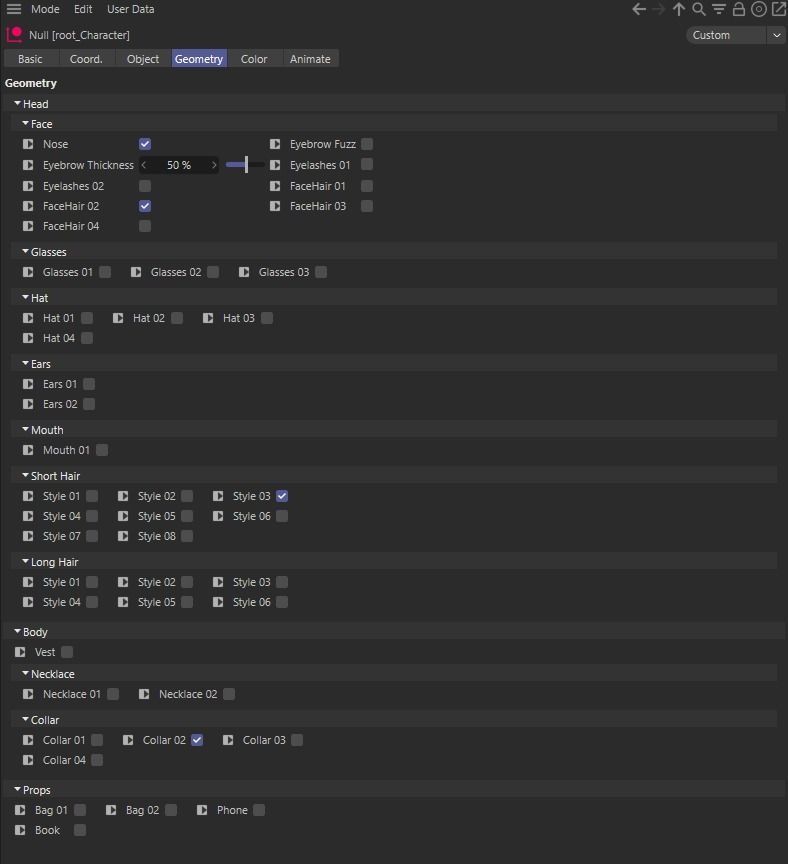
Task: Click the Null object icon
Action: coord(14,35)
